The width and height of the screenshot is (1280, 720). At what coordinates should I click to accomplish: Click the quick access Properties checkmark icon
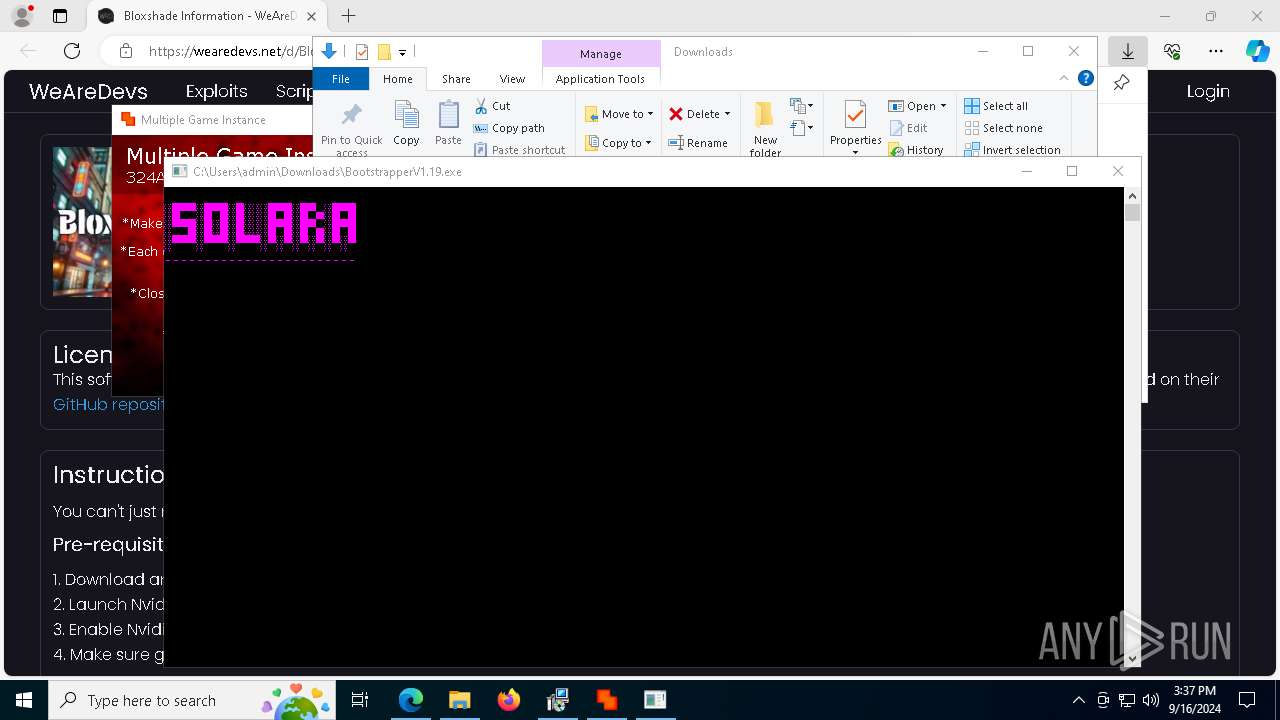coord(362,52)
